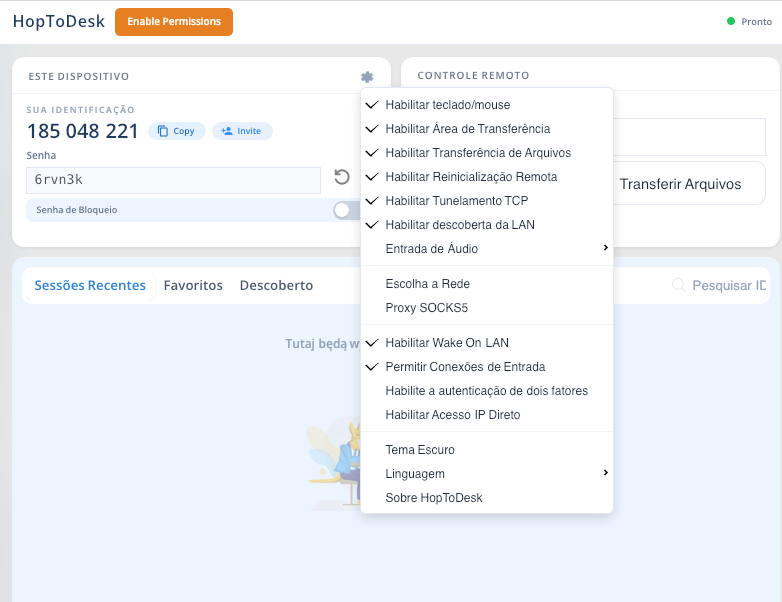Disable Habilitar descoberta da LAN

487,224
